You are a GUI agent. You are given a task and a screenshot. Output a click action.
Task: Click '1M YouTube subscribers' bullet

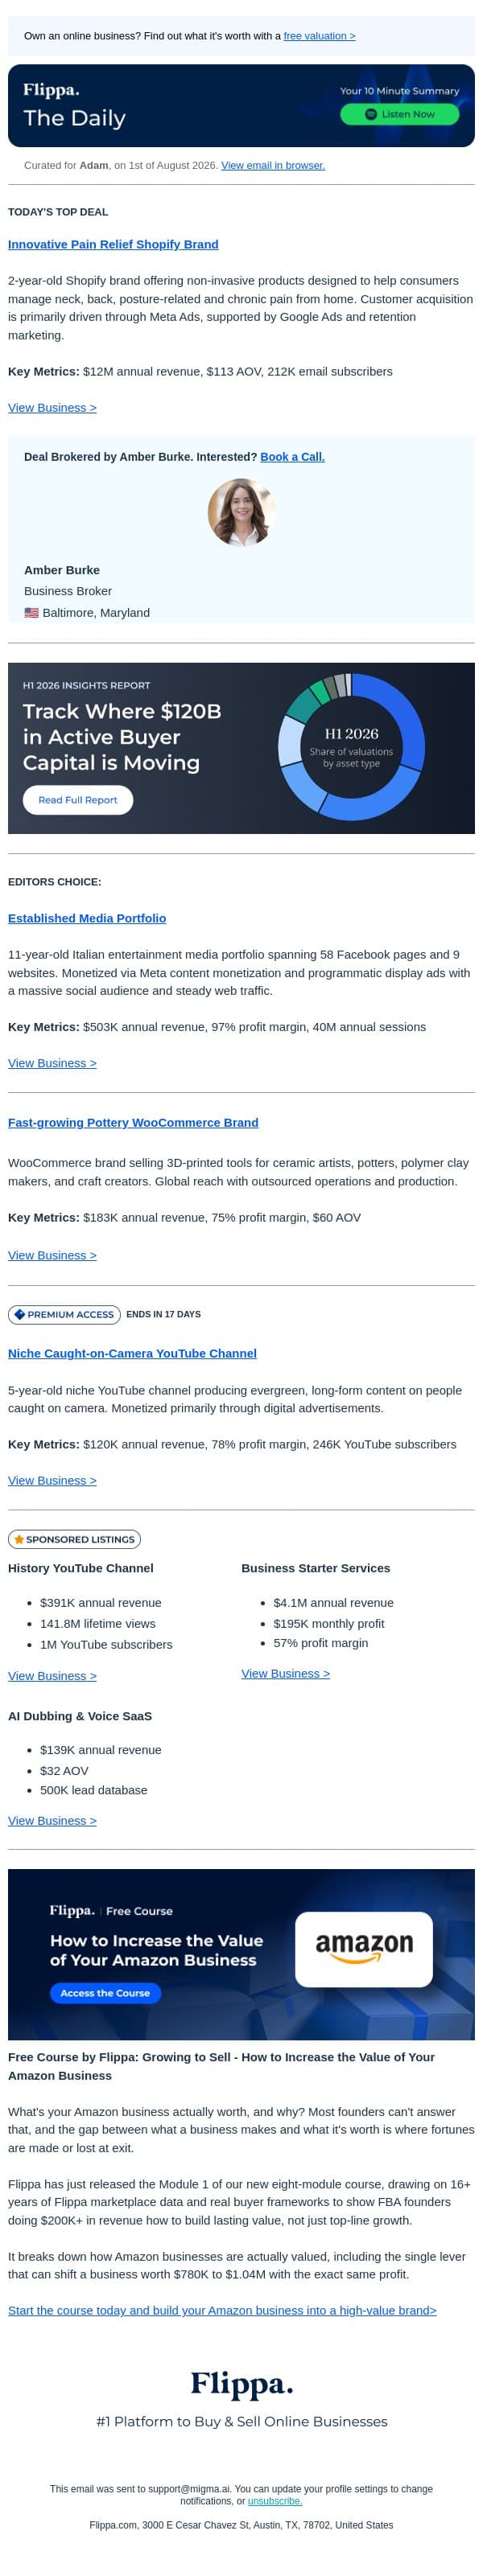point(106,1645)
